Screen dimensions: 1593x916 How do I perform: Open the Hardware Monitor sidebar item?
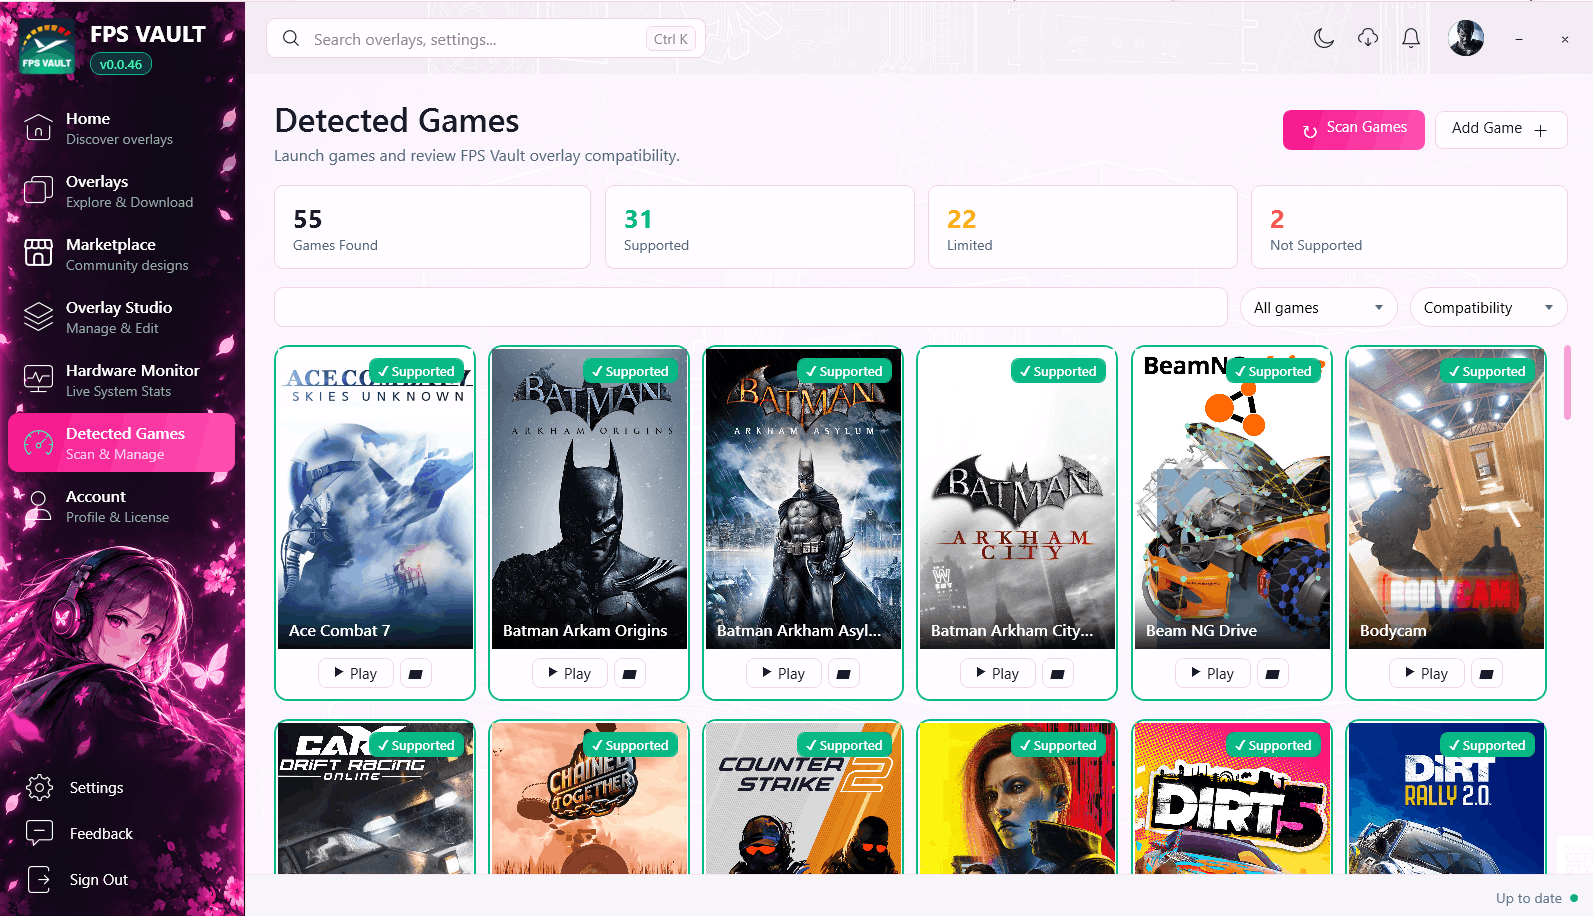121,380
